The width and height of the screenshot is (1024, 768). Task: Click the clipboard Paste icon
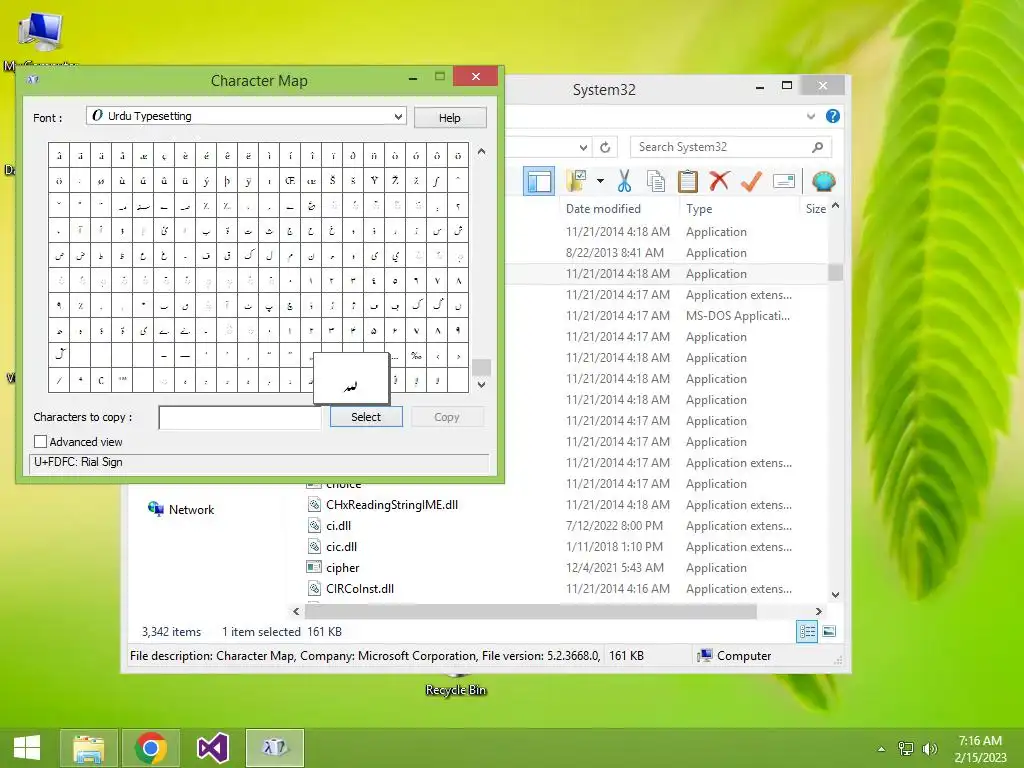688,181
